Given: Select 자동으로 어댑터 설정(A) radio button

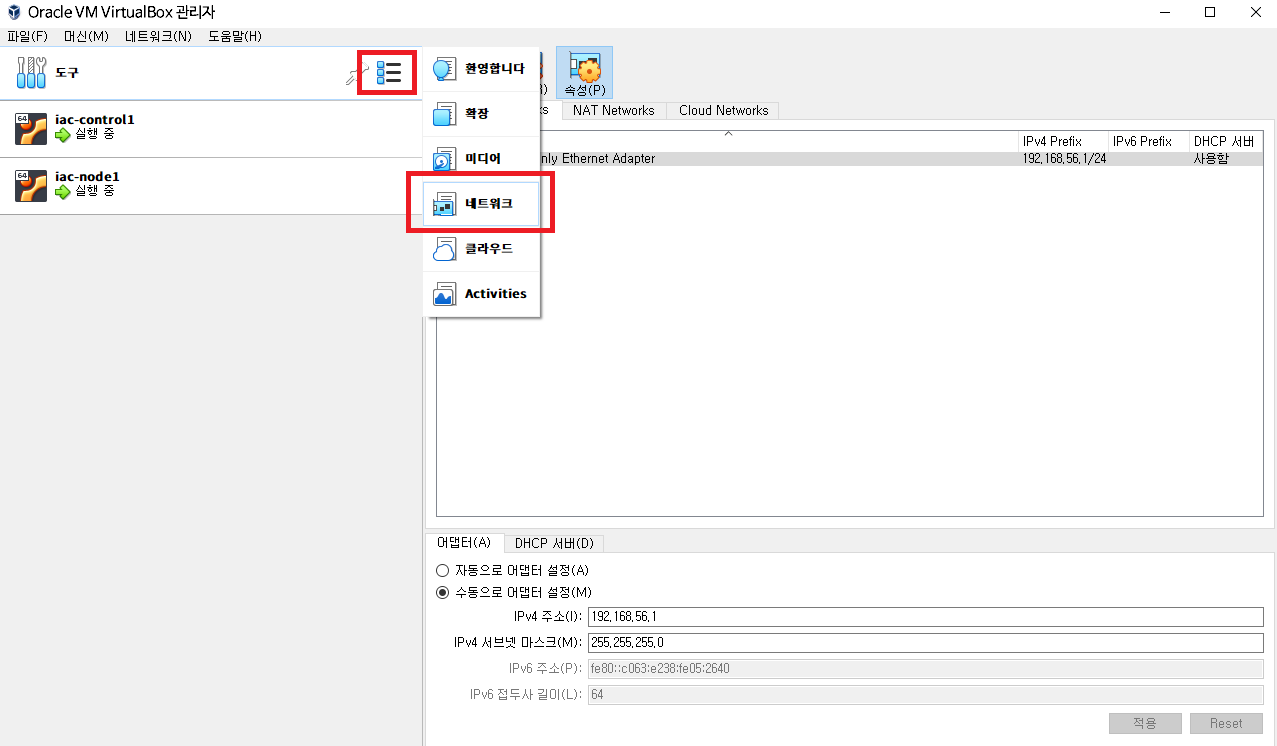Looking at the screenshot, I should pyautogui.click(x=443, y=570).
